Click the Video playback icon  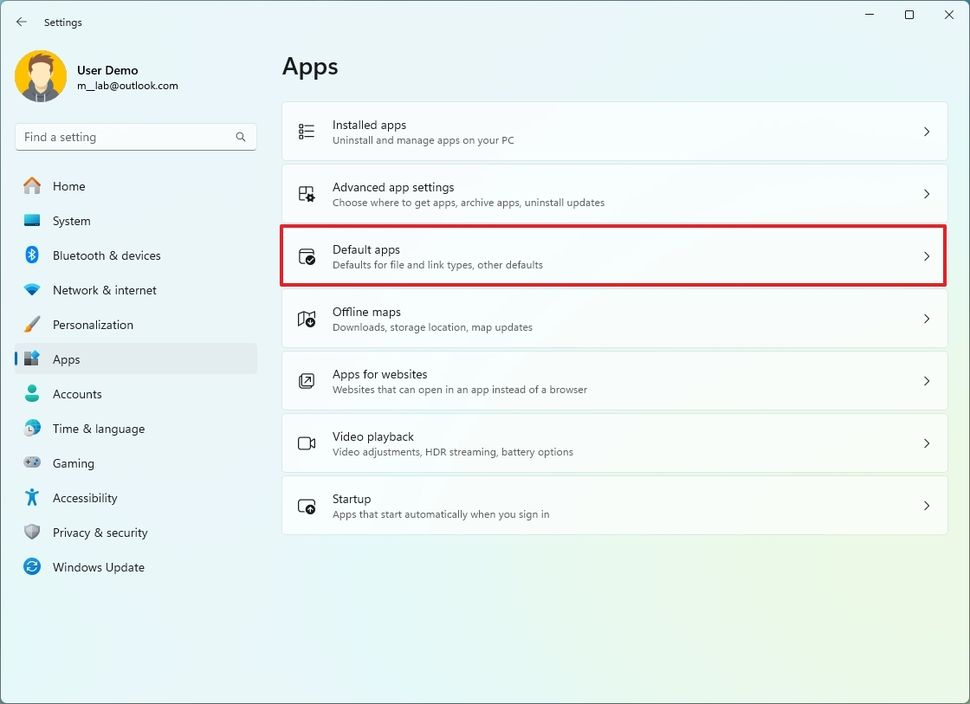[307, 443]
